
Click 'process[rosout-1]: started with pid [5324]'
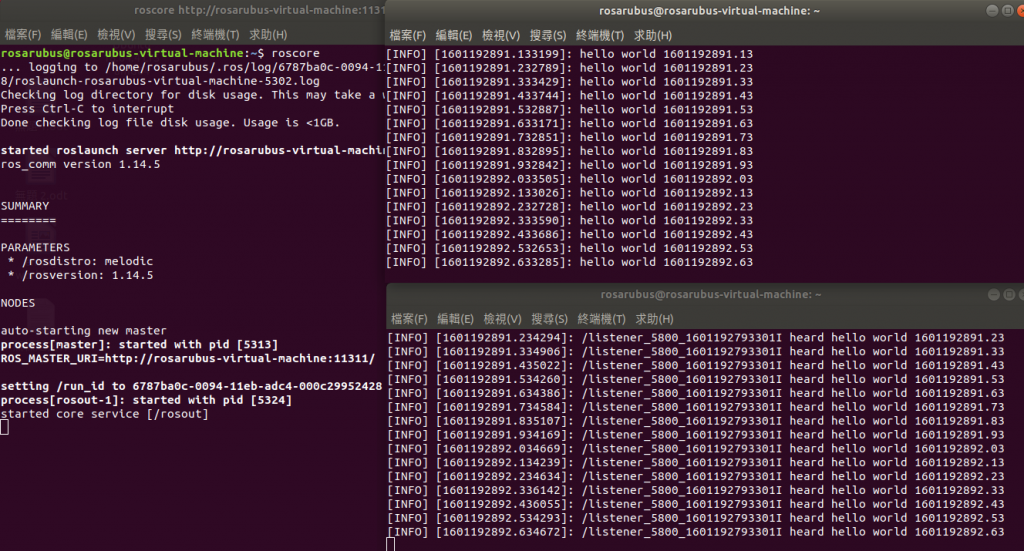coord(146,400)
